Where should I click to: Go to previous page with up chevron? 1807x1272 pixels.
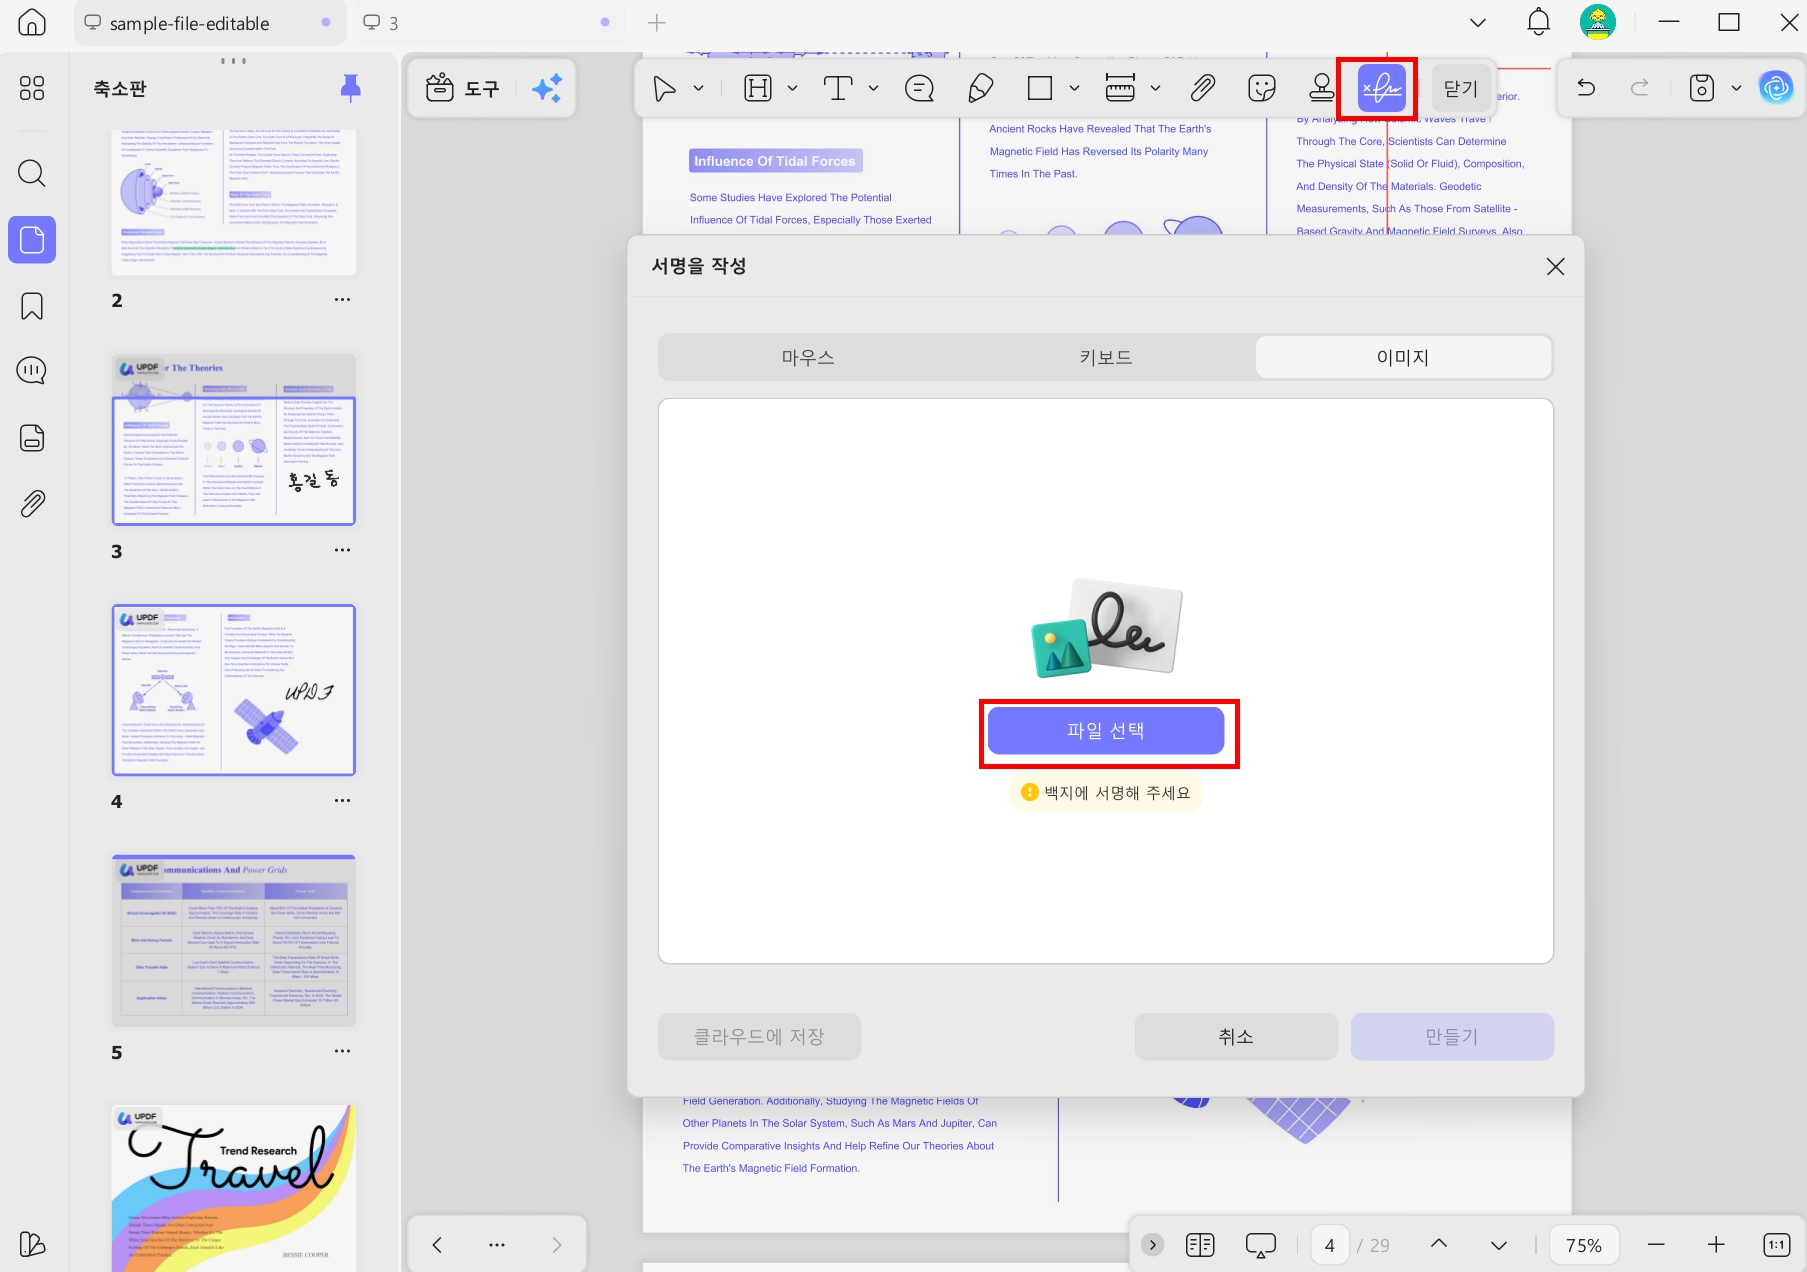tap(1439, 1244)
